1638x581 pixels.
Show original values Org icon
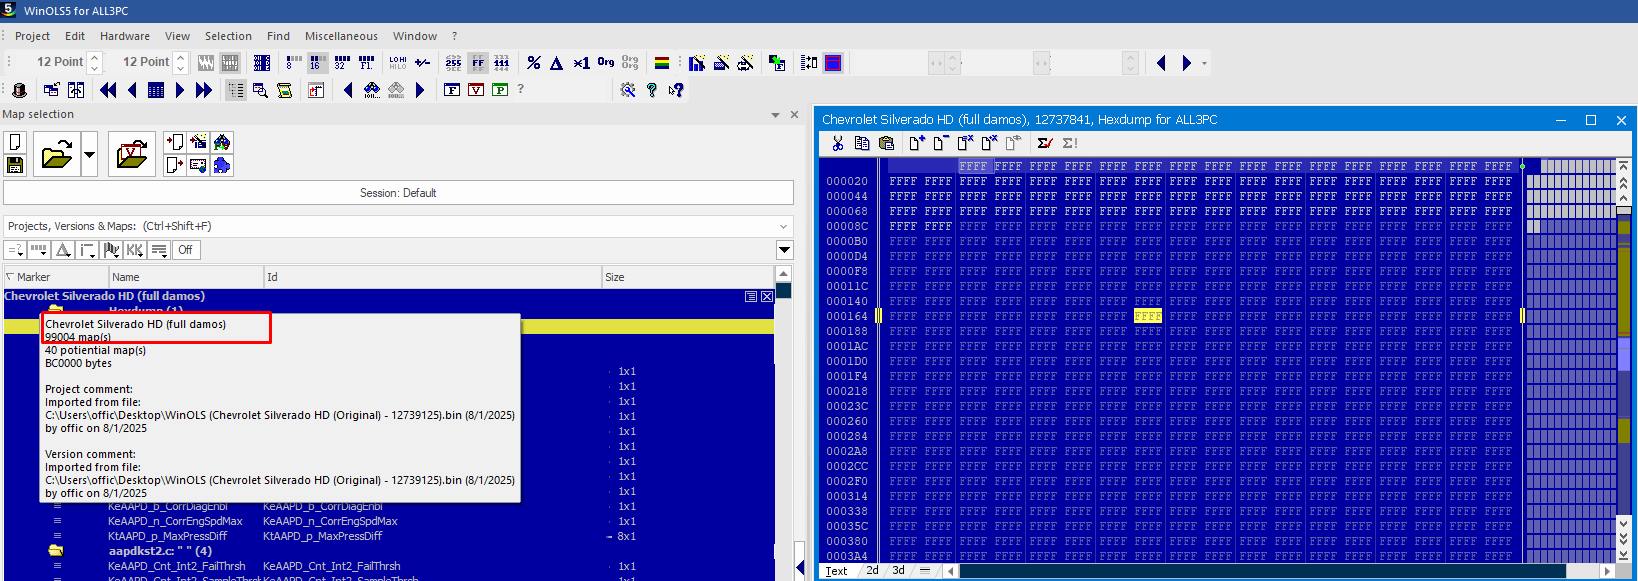coord(605,63)
